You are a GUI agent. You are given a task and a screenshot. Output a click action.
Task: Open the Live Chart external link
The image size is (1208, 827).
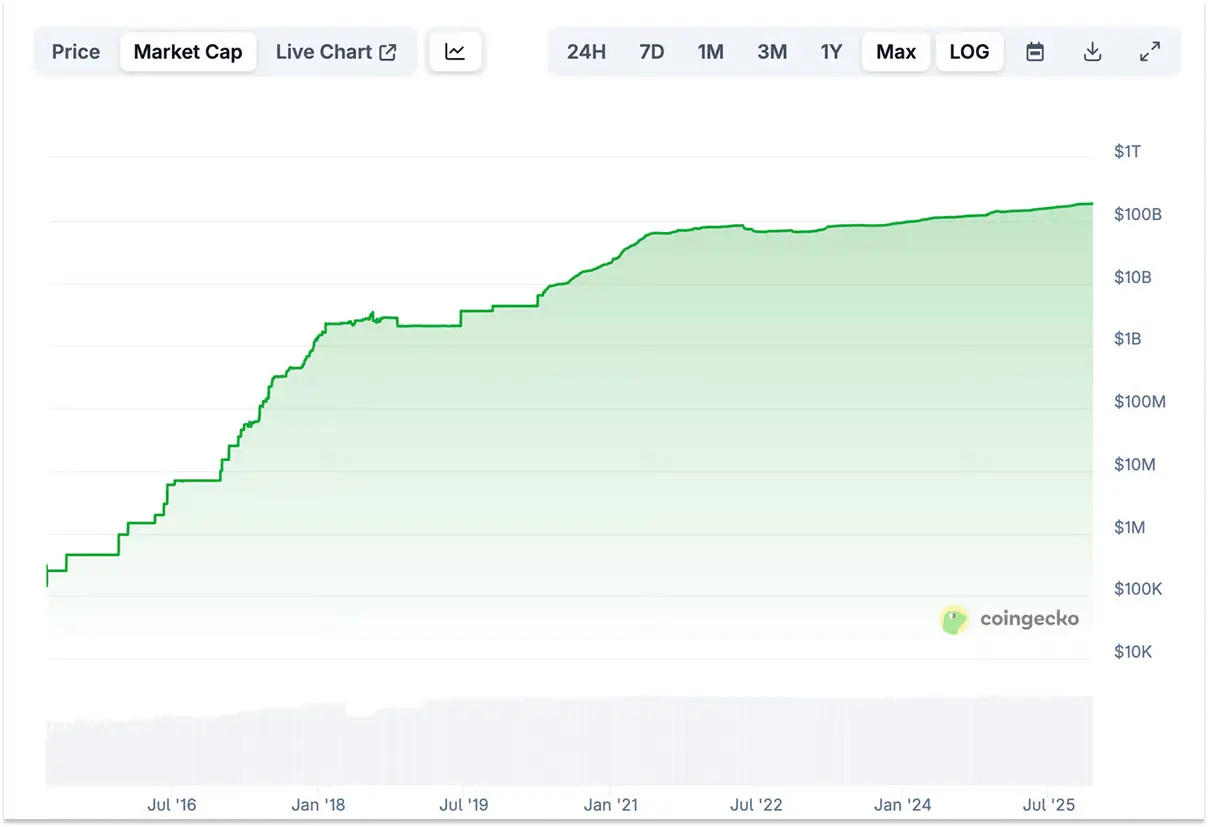point(336,52)
